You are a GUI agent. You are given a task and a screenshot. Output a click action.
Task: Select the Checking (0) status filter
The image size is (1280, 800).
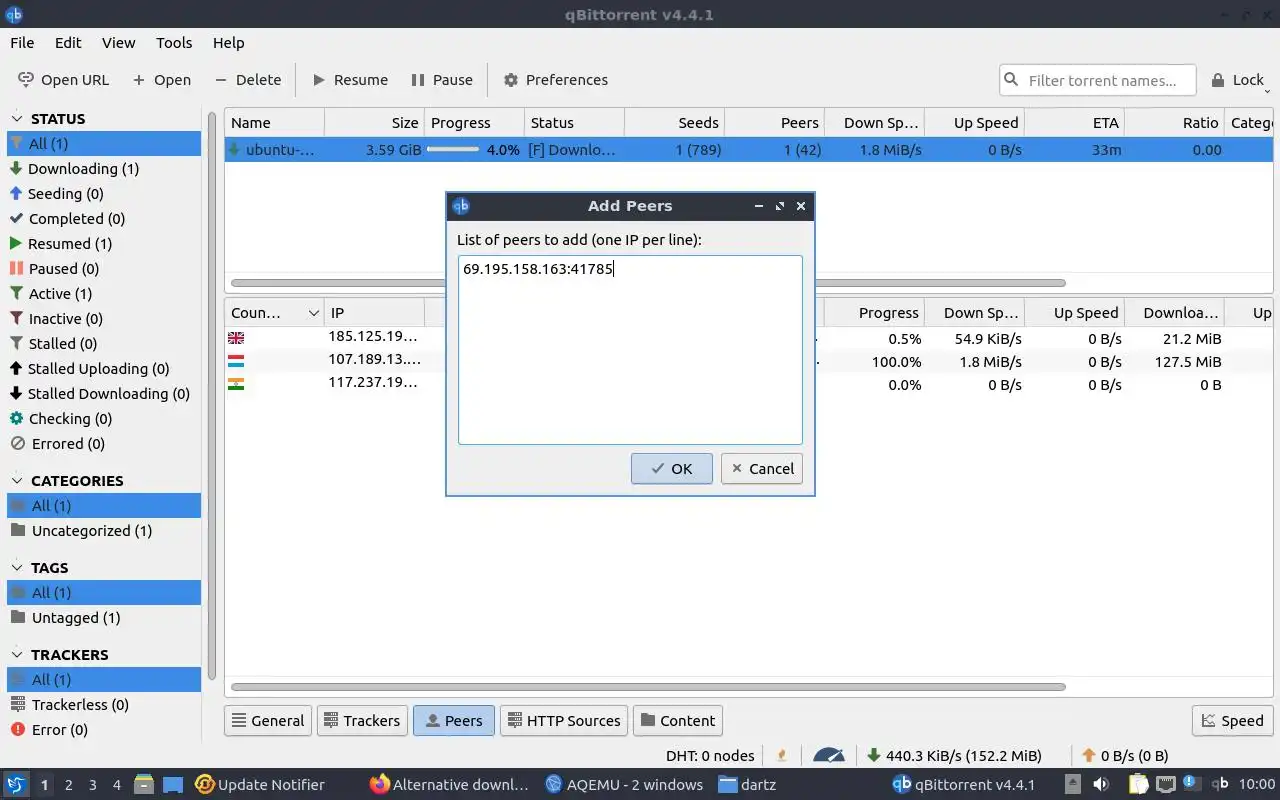pos(104,419)
